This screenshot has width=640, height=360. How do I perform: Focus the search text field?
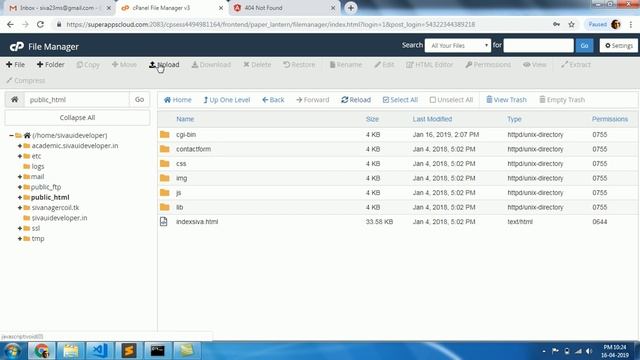point(538,45)
